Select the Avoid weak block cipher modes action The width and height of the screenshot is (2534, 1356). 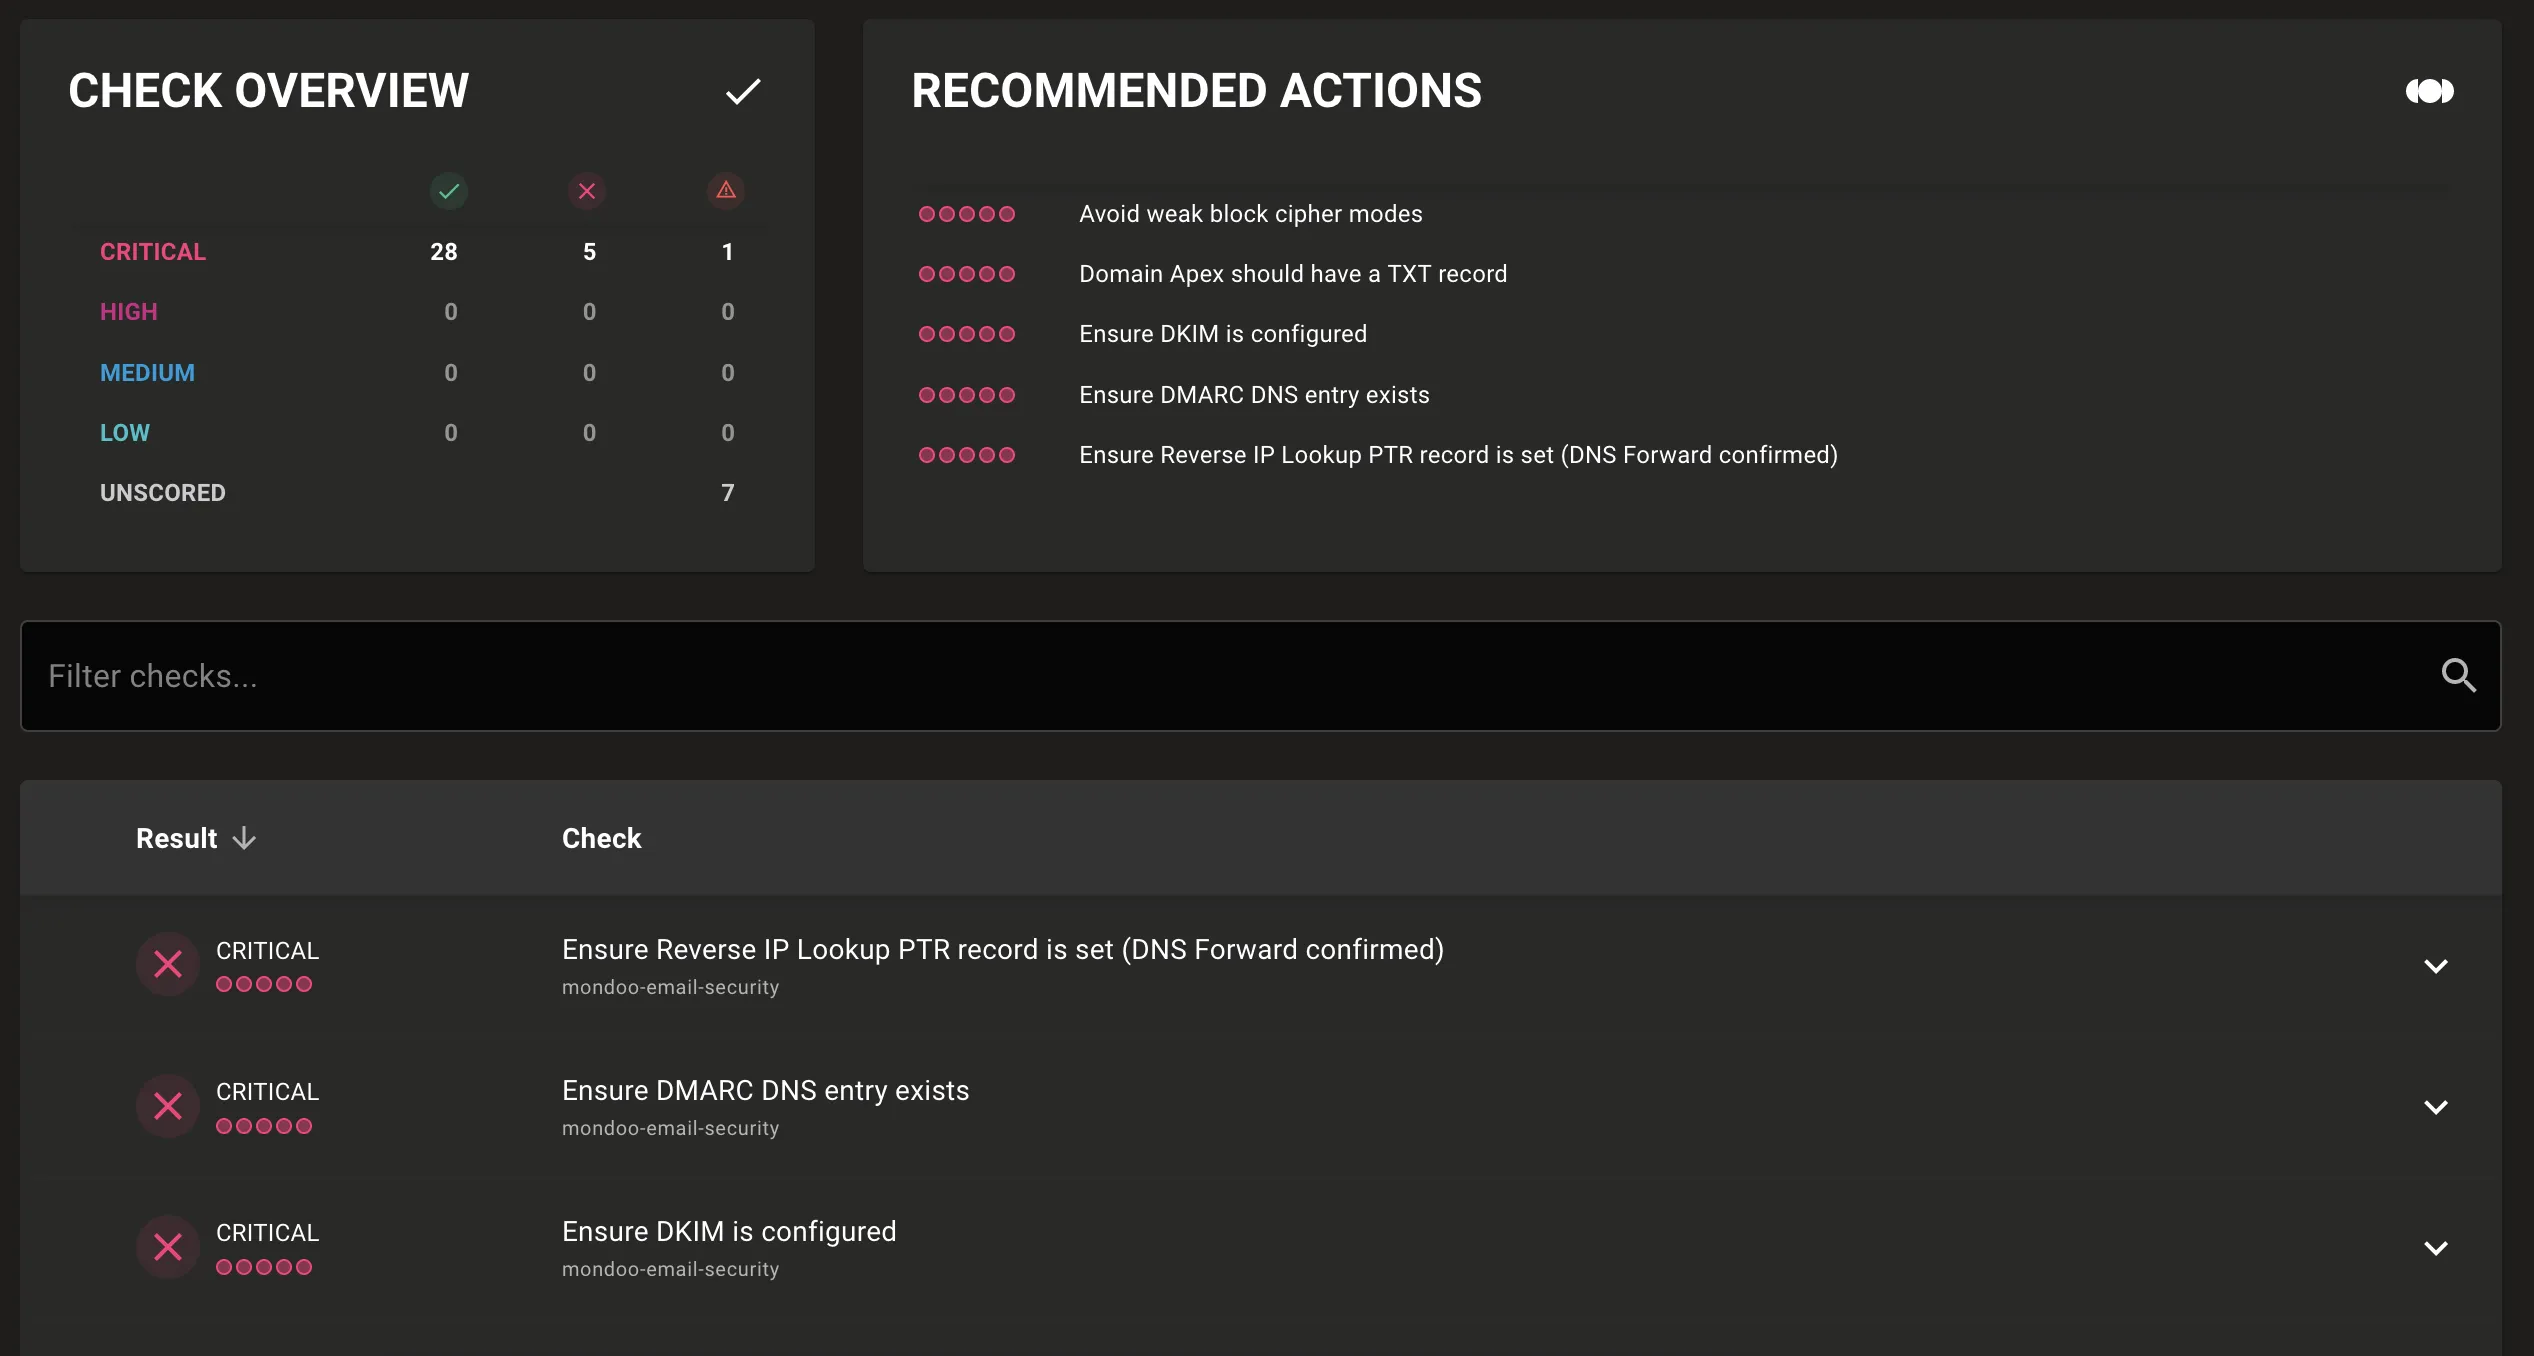(x=1250, y=213)
